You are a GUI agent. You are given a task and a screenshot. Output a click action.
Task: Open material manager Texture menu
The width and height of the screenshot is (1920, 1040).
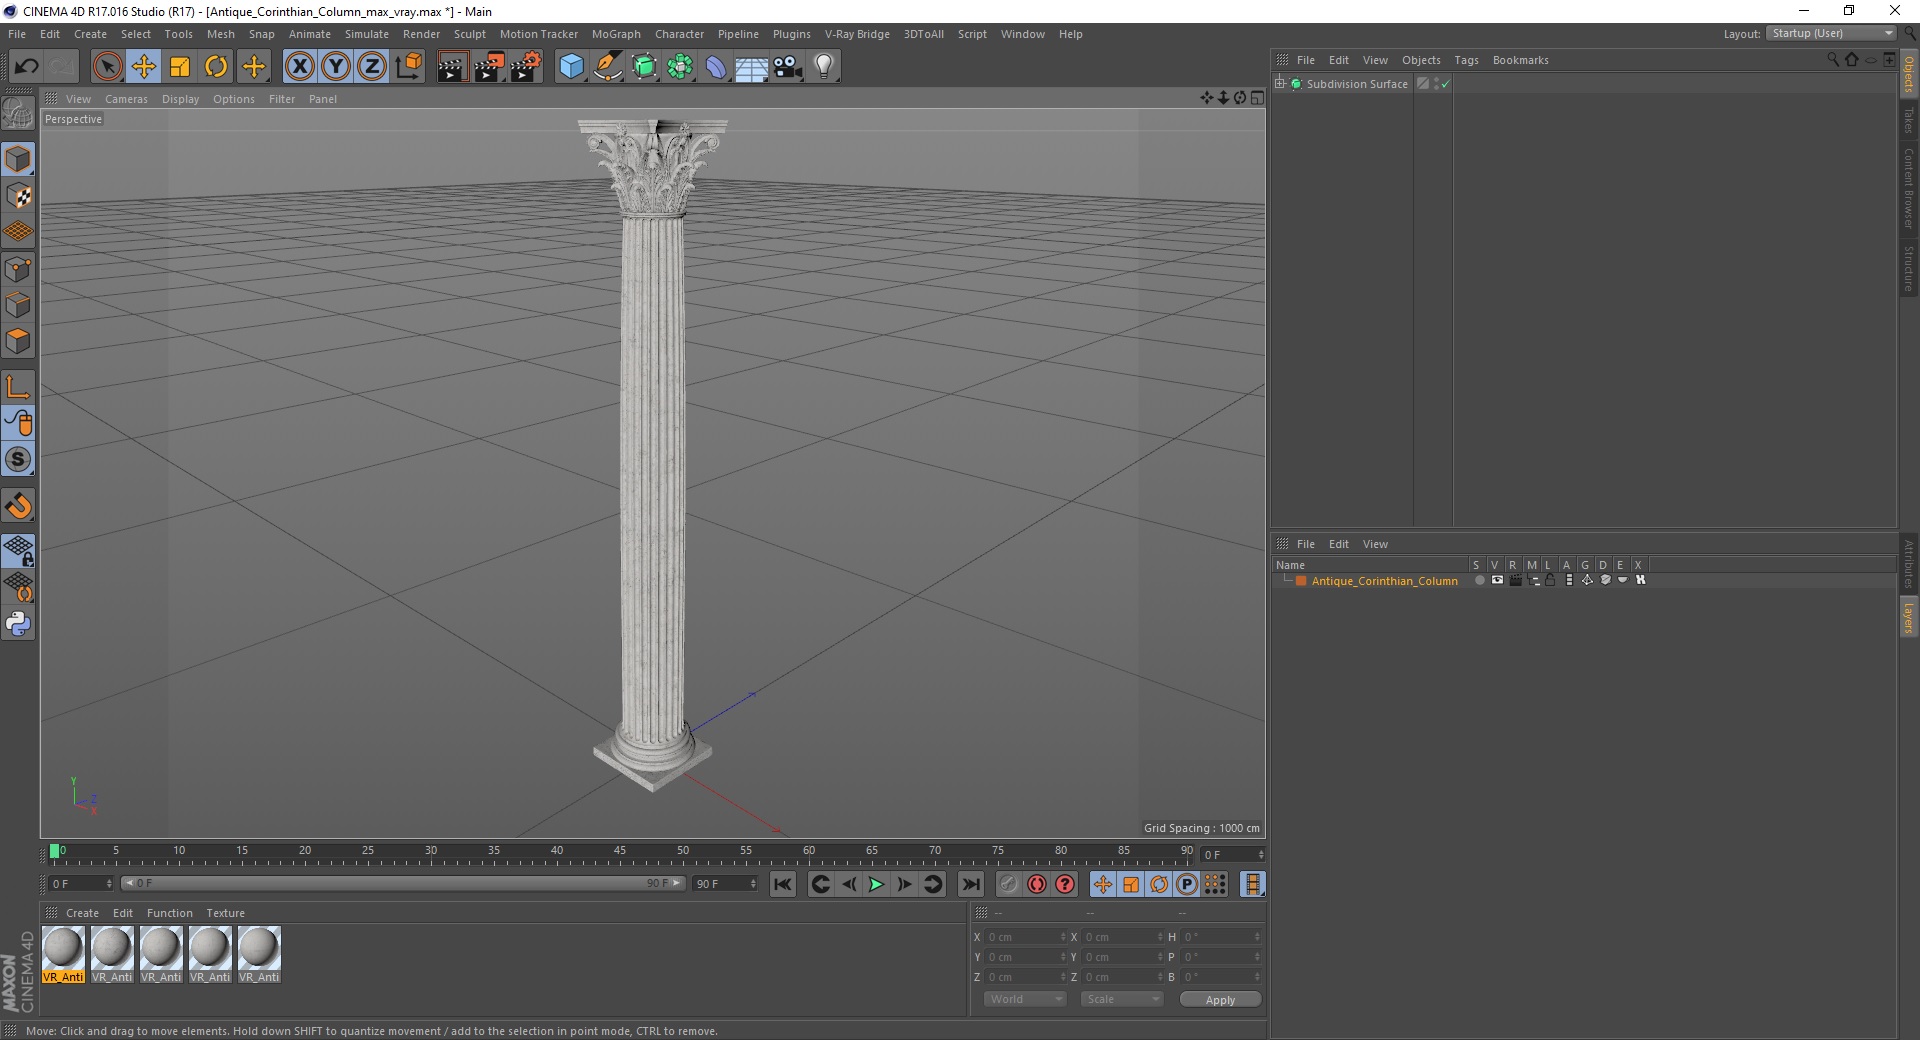point(225,913)
